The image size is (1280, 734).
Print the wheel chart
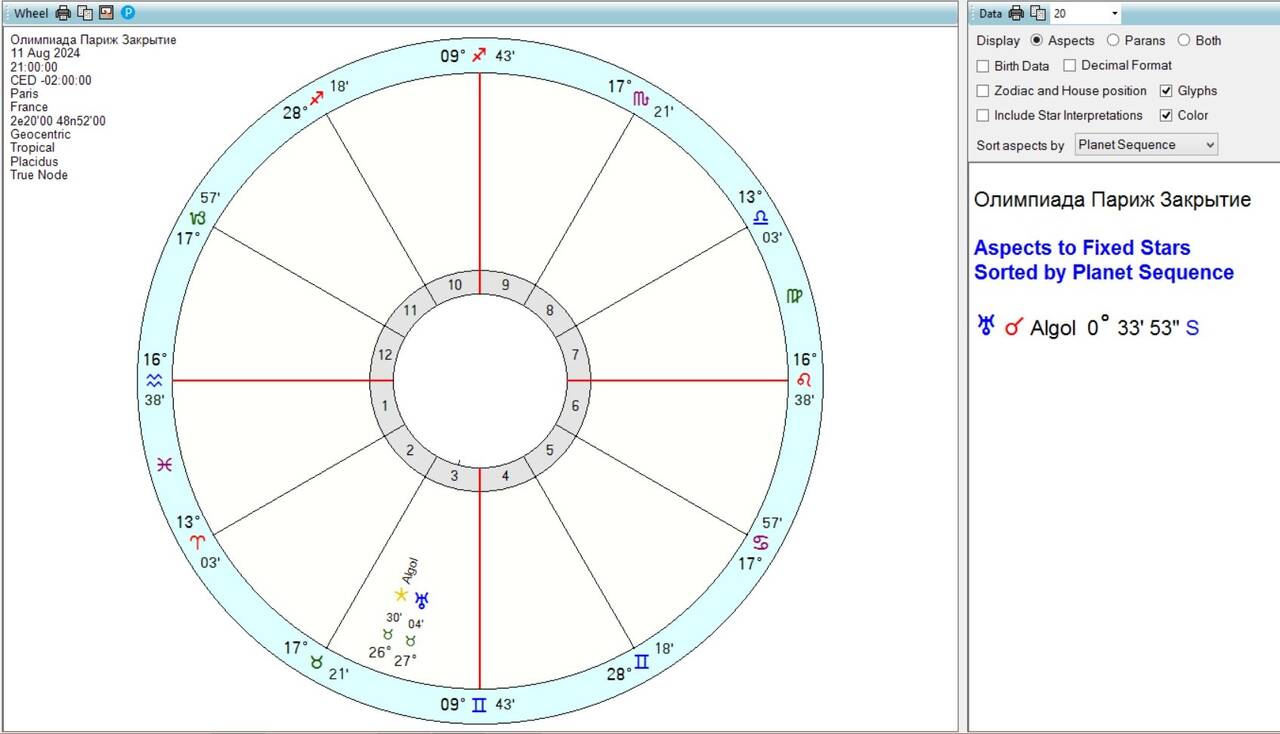coord(63,13)
